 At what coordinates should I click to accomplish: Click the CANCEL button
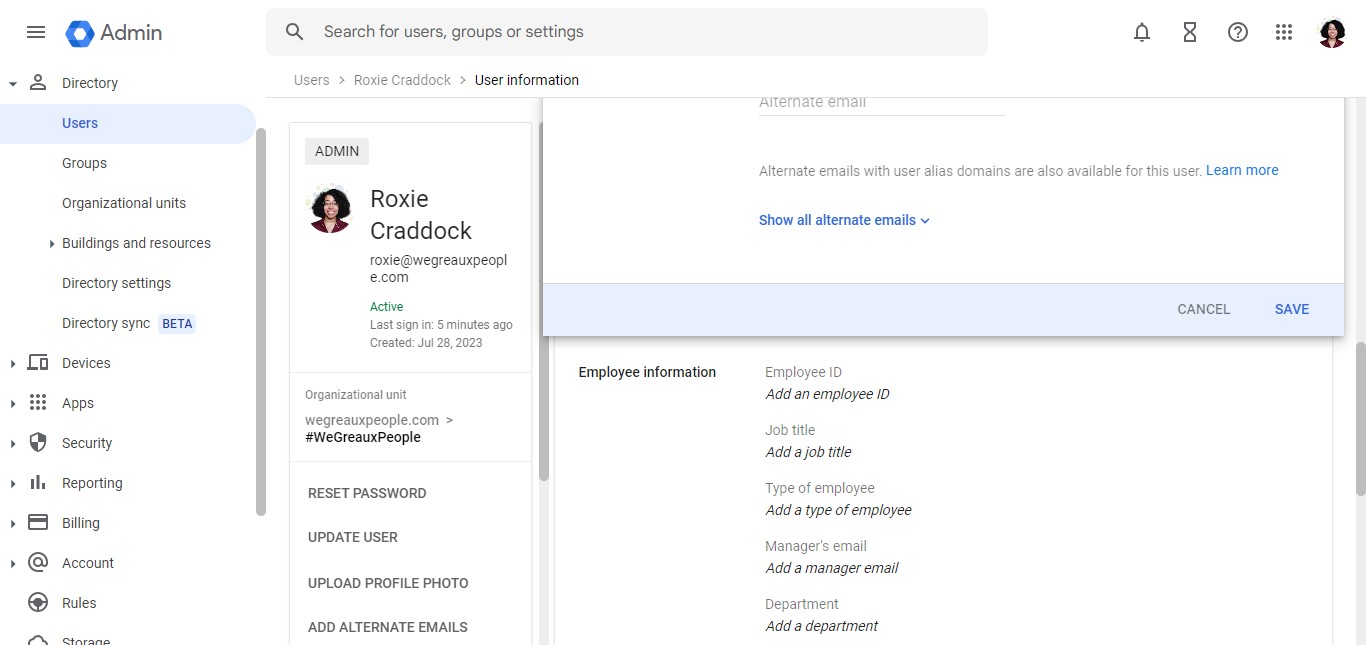click(1203, 309)
